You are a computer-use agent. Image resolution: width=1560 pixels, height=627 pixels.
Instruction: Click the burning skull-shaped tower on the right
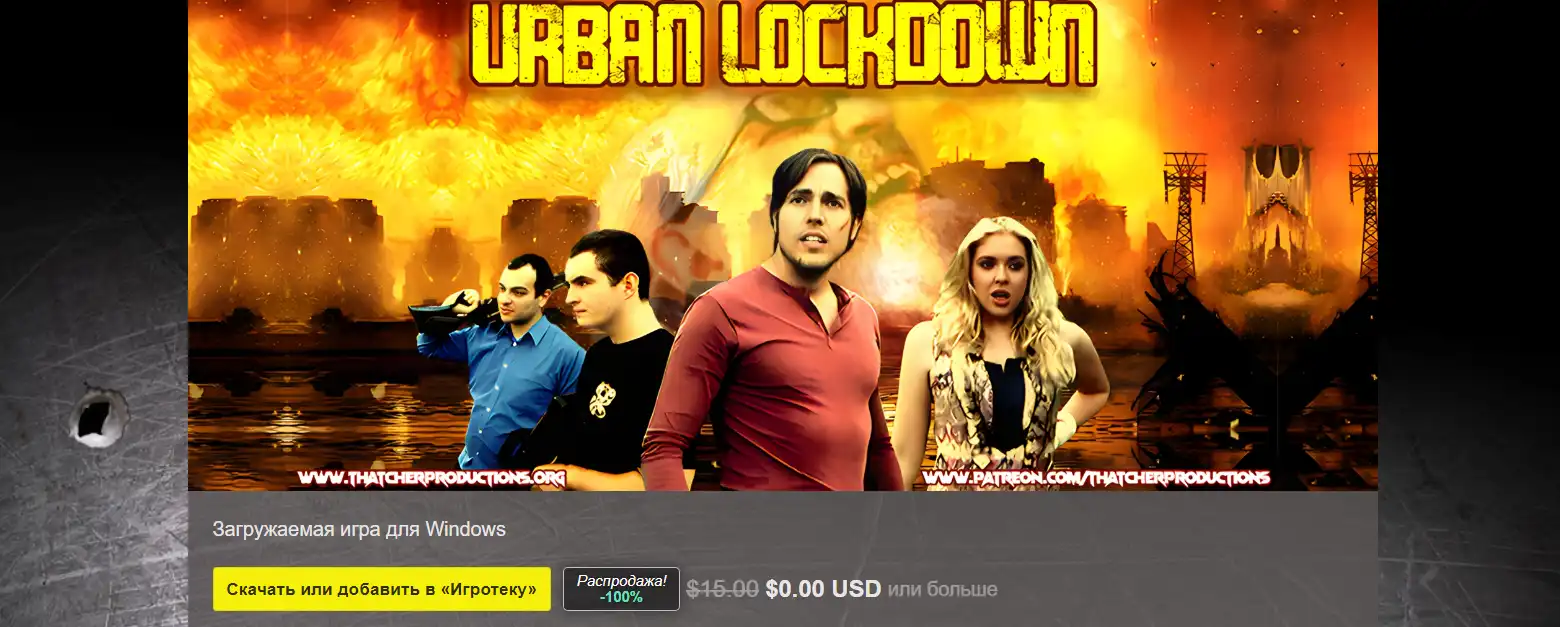pos(1275,210)
